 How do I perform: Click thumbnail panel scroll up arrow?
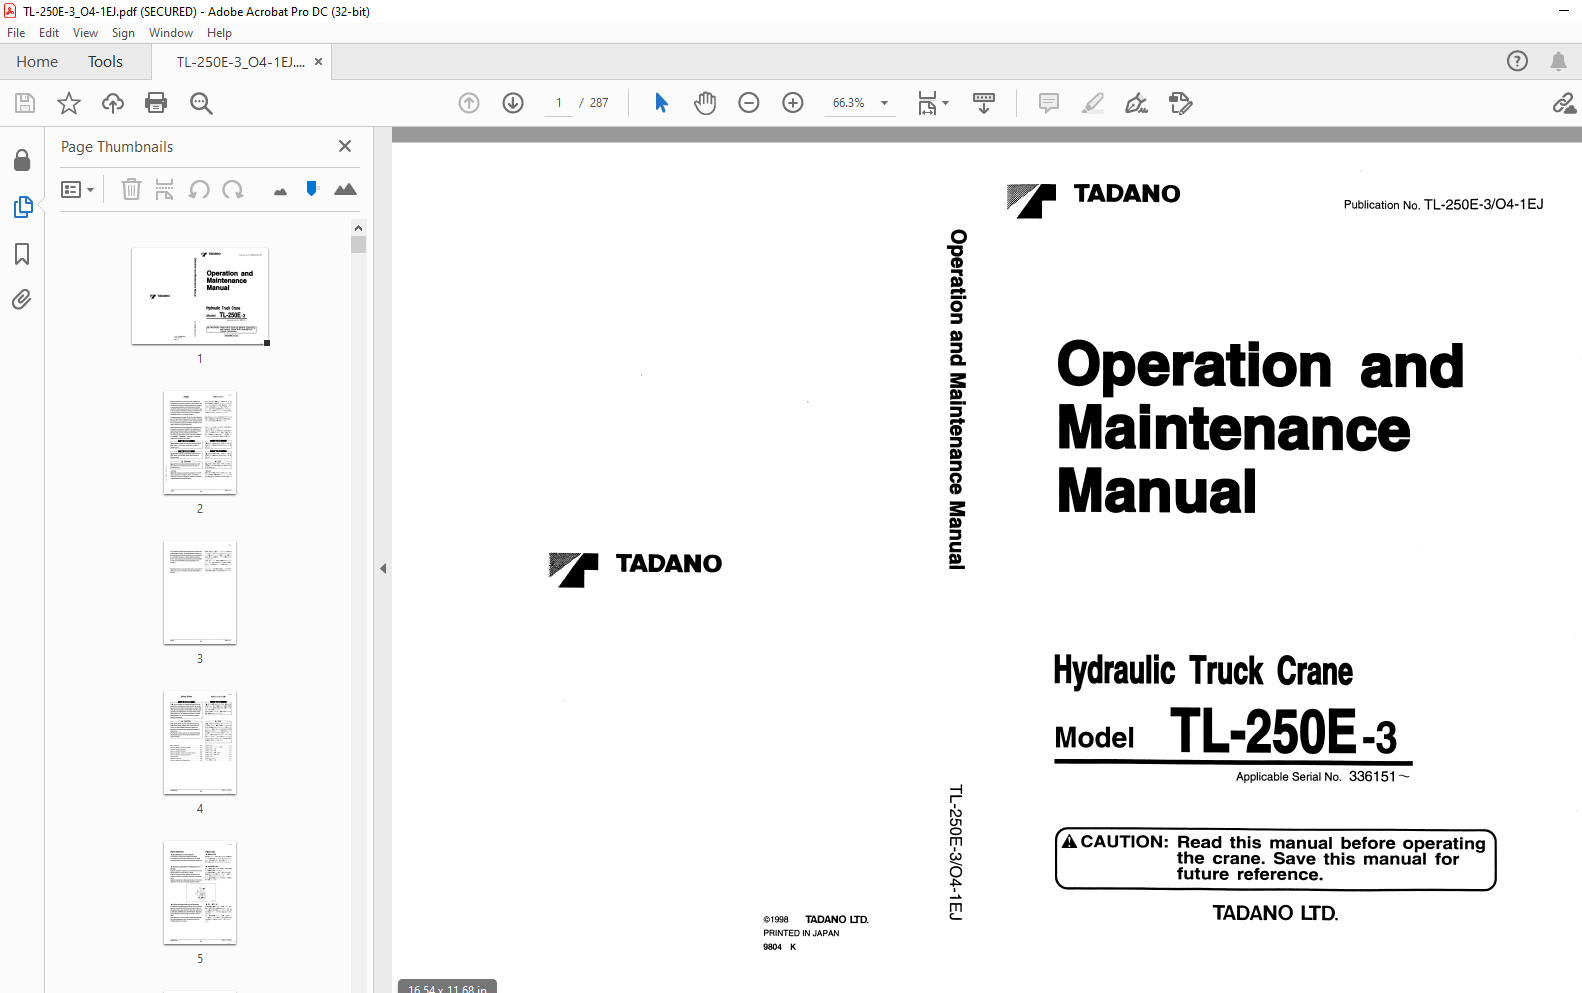click(358, 228)
